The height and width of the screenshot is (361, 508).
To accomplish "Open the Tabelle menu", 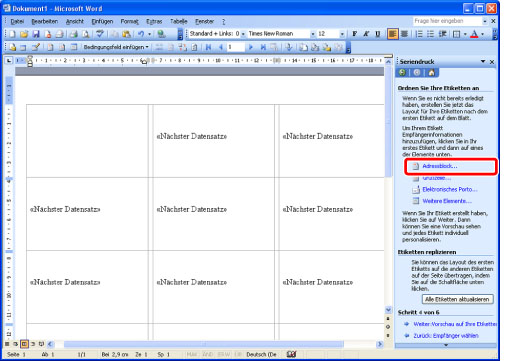I will point(179,22).
